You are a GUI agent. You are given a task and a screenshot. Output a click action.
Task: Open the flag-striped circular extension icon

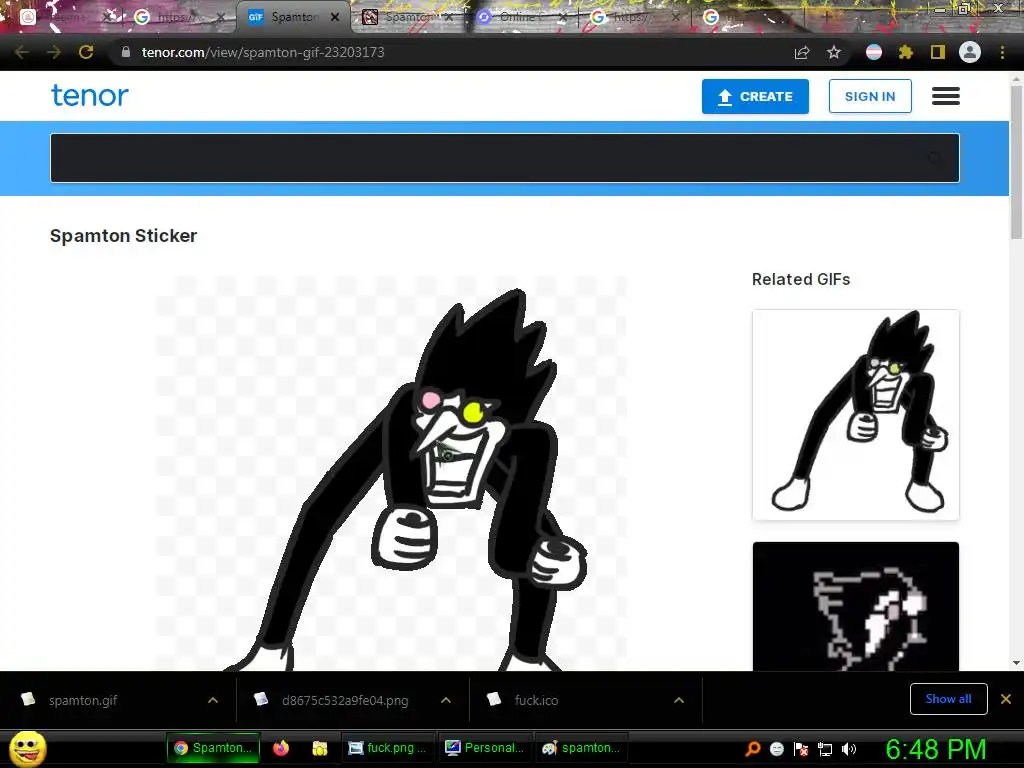pyautogui.click(x=874, y=52)
